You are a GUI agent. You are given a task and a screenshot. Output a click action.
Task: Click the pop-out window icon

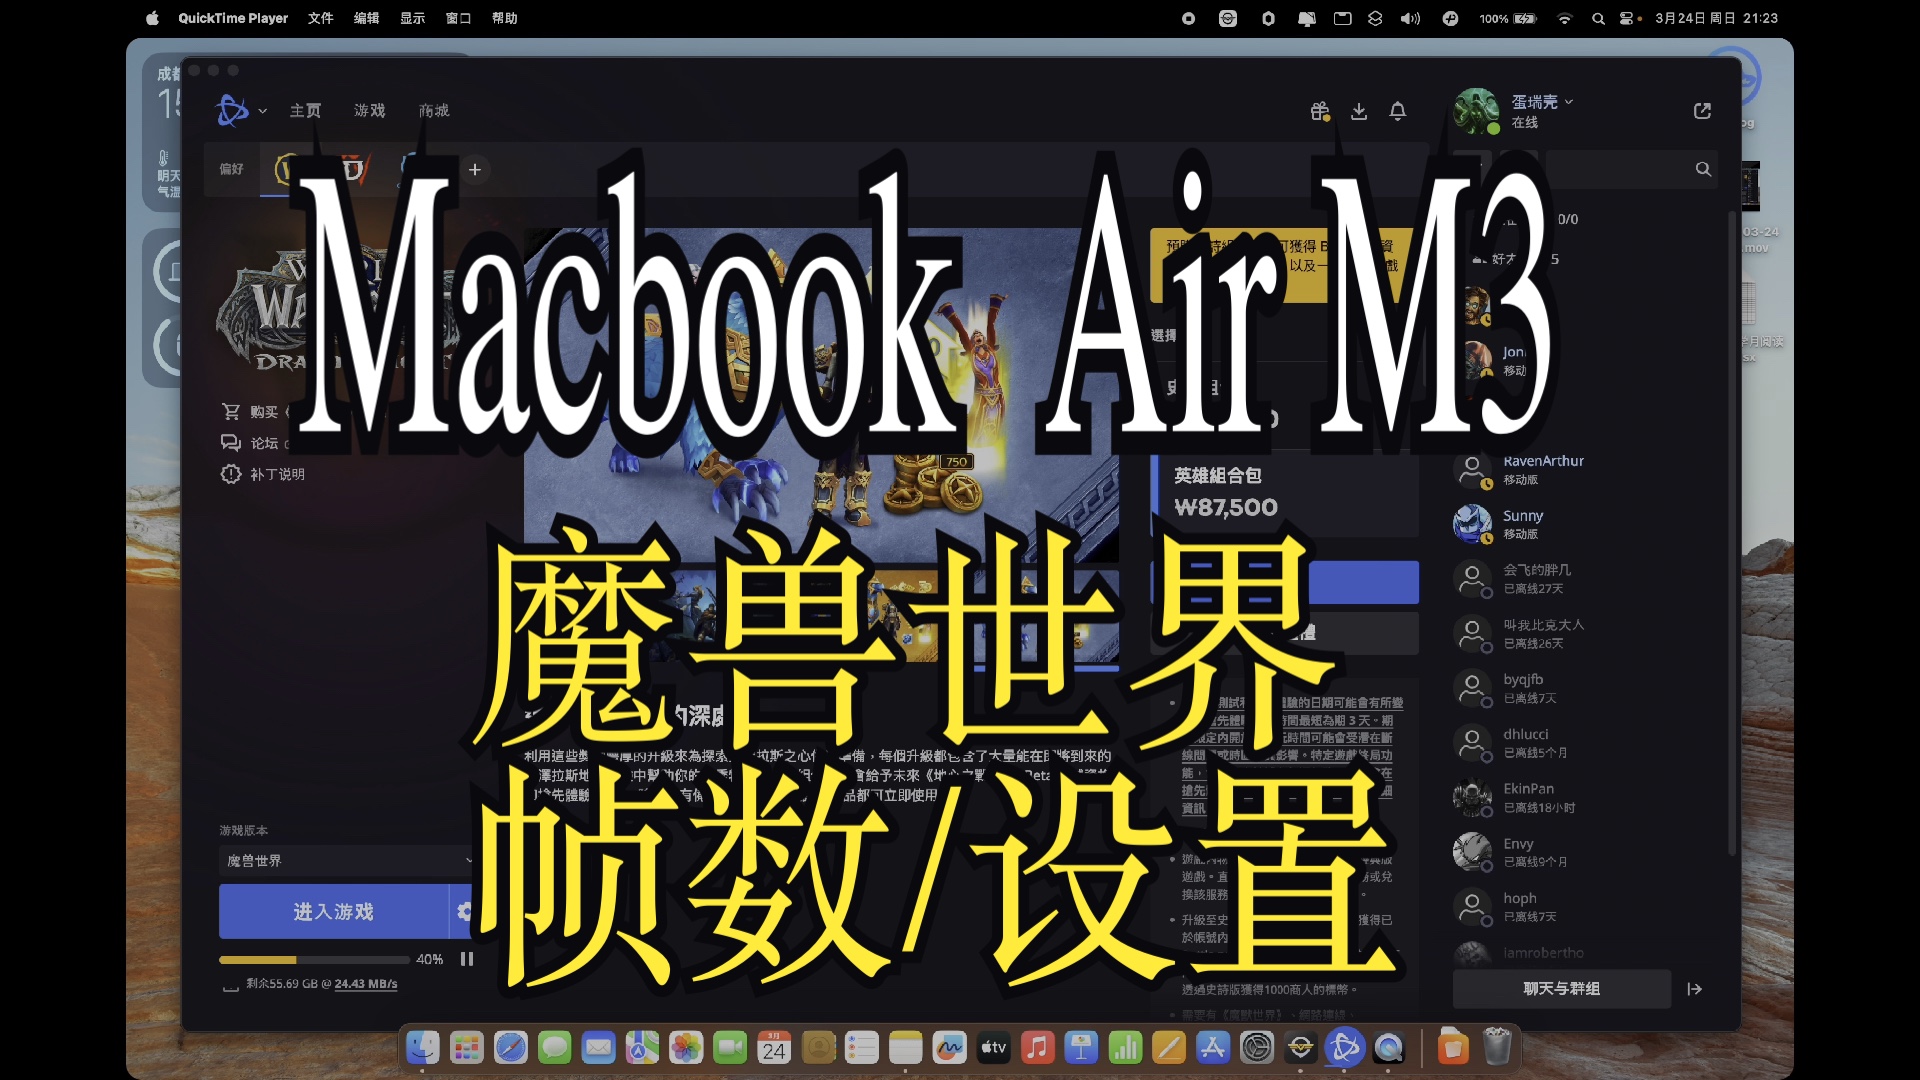(x=1702, y=111)
